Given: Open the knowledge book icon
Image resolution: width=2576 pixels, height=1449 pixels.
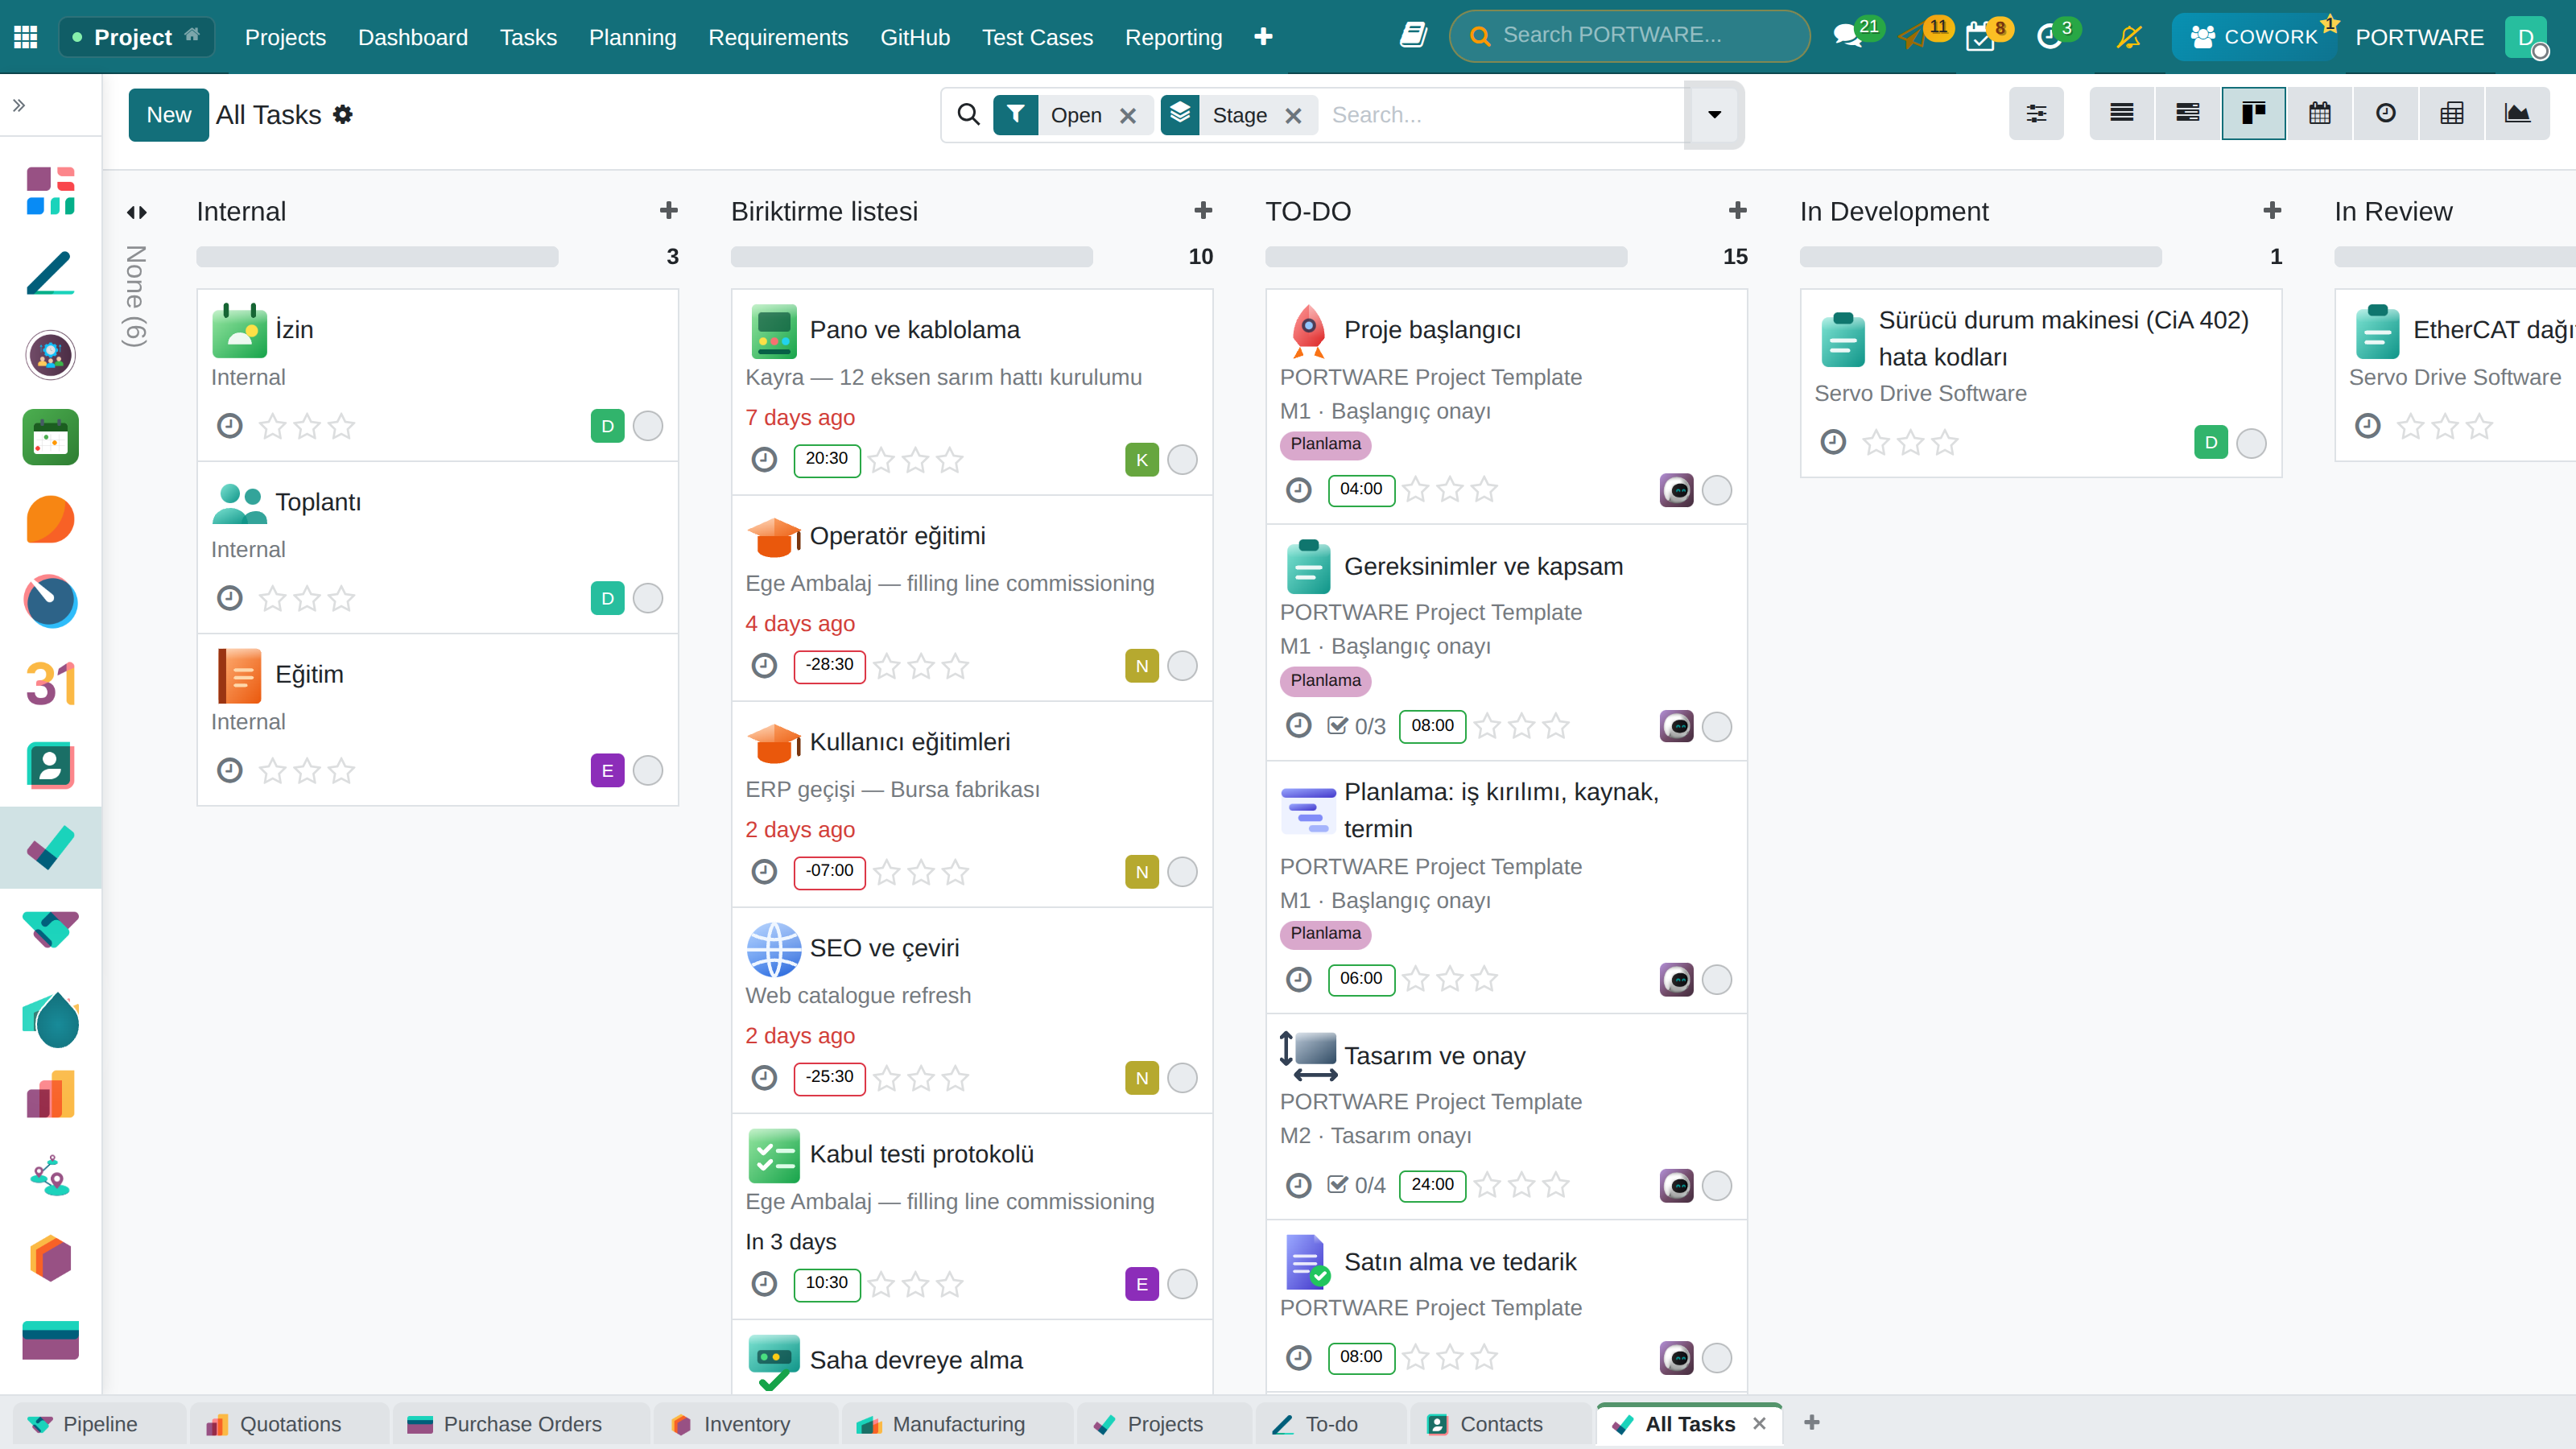Looking at the screenshot, I should tap(1413, 36).
